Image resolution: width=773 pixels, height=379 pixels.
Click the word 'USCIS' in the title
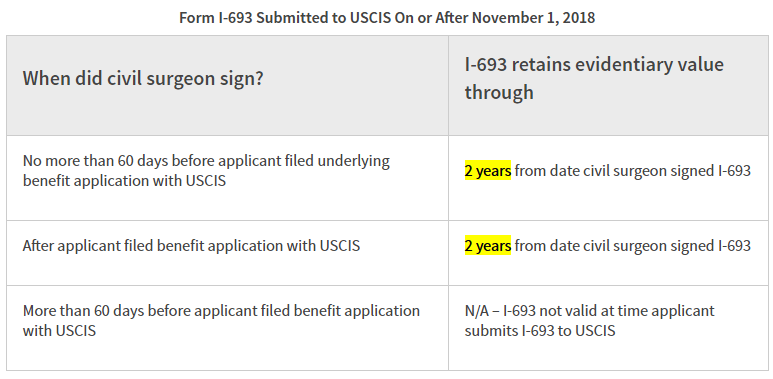(x=365, y=18)
